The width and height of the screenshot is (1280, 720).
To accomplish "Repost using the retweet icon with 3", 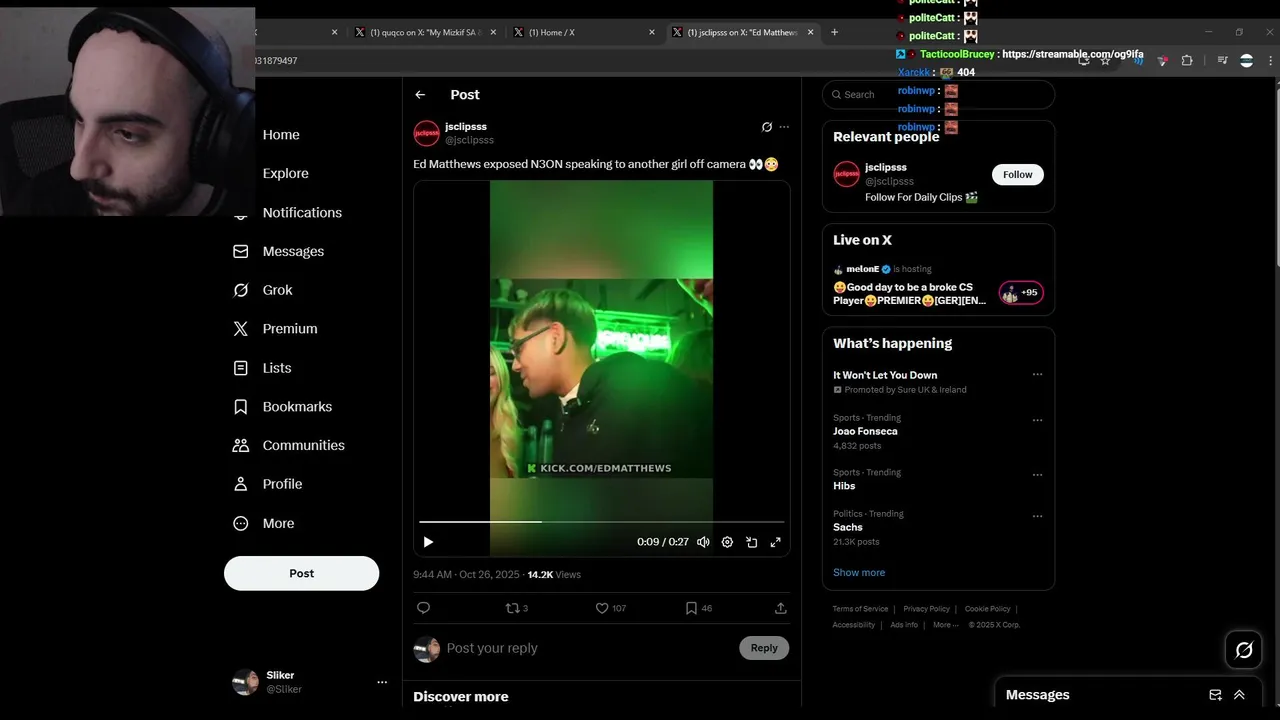I will click(x=517, y=608).
